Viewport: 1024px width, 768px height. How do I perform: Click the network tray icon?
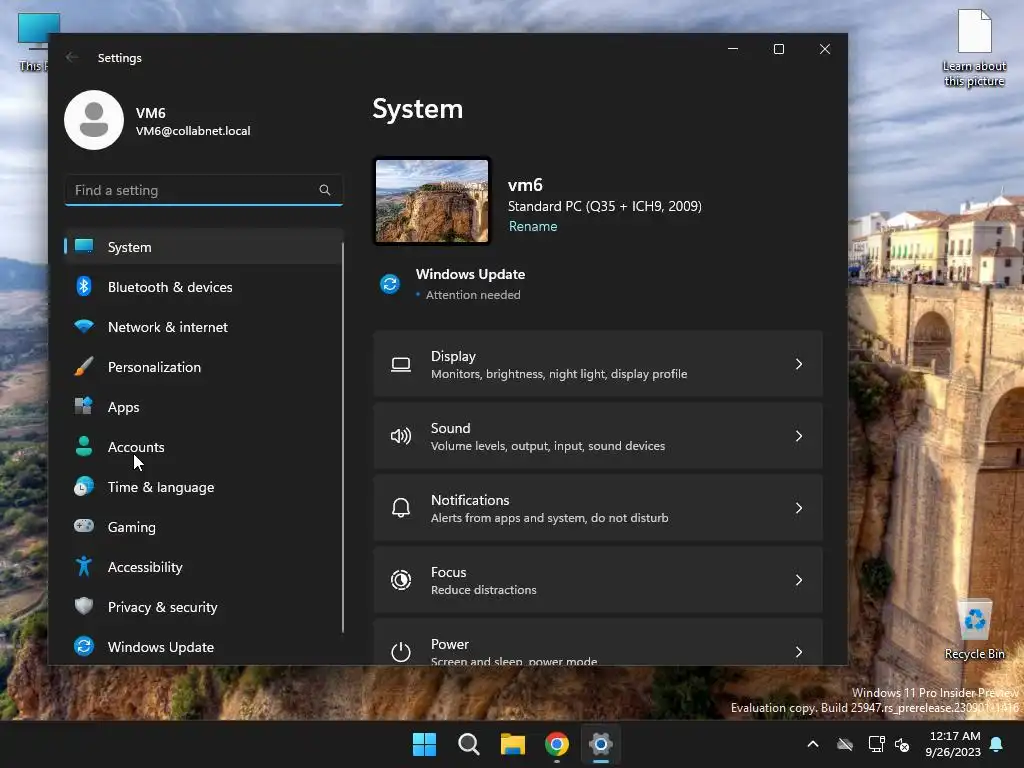[x=876, y=744]
